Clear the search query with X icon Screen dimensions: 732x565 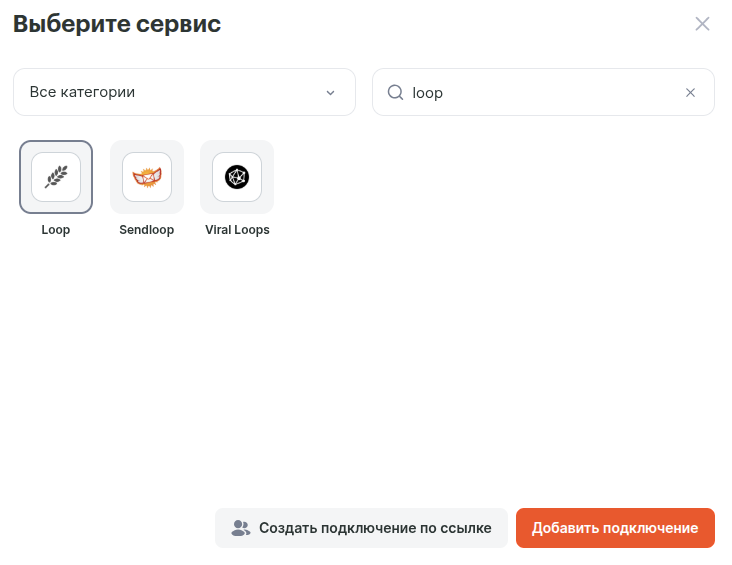point(690,92)
